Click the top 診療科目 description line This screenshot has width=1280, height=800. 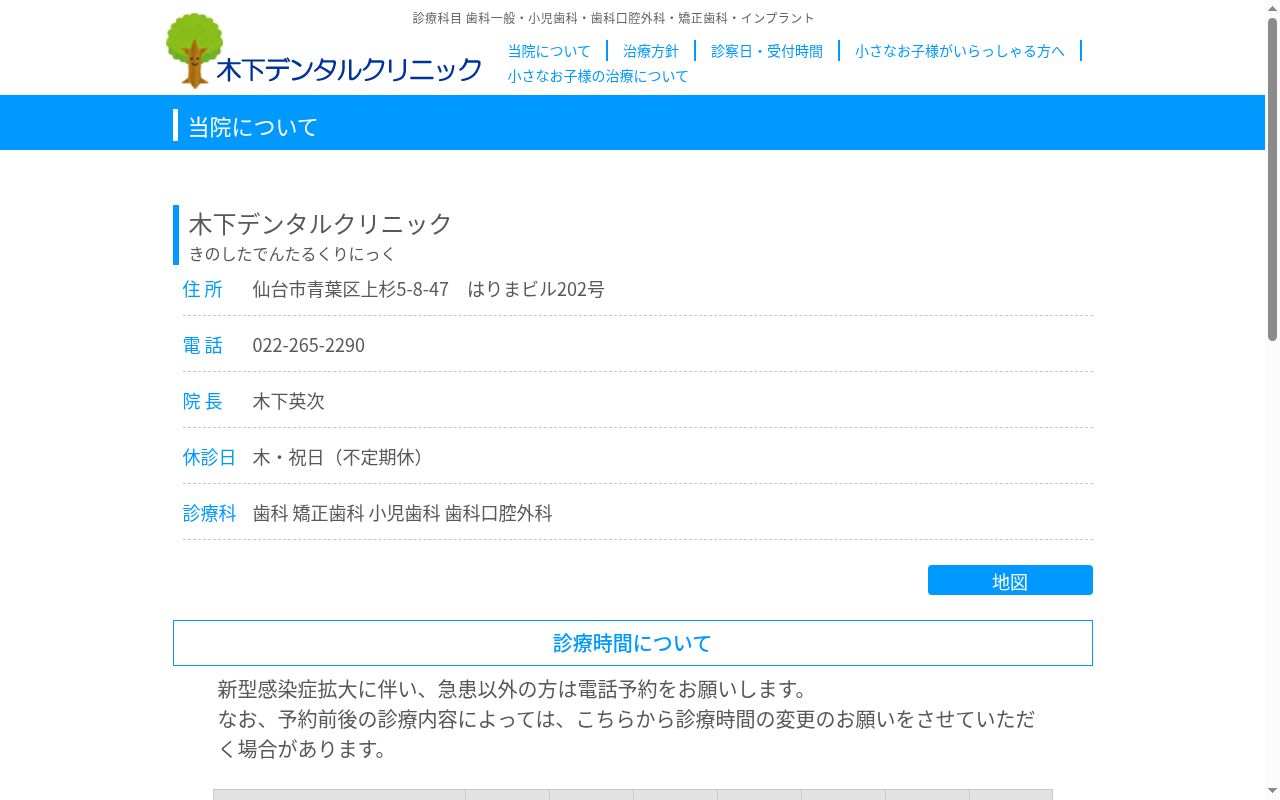pos(613,18)
